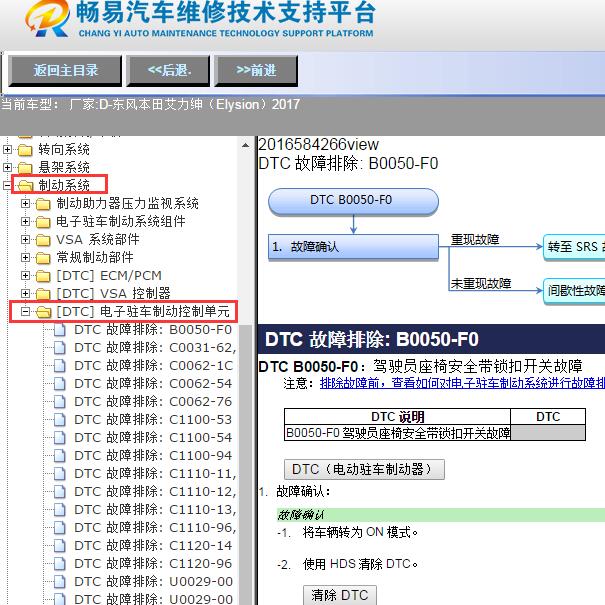
Task: Click the 转至 SRS flowchart box
Action: (x=574, y=247)
